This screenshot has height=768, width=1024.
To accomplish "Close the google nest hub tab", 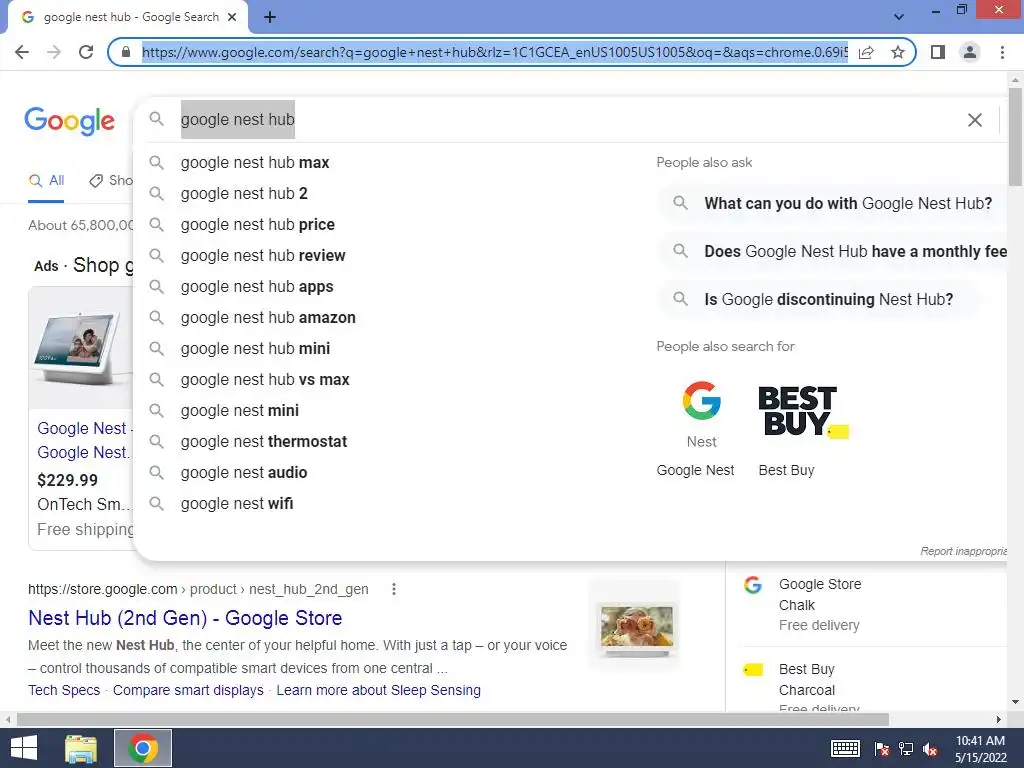I will 232,18.
